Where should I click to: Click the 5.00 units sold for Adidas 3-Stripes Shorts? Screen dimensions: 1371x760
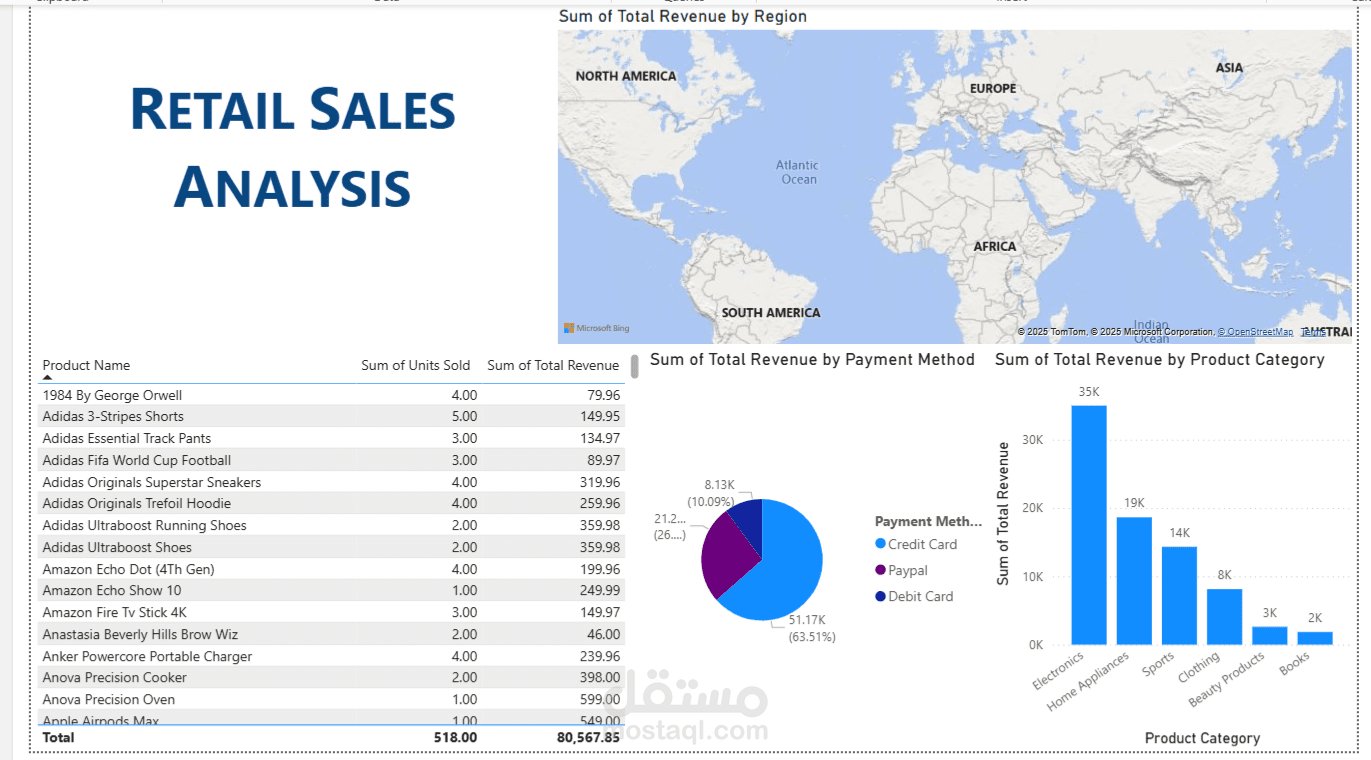(464, 416)
